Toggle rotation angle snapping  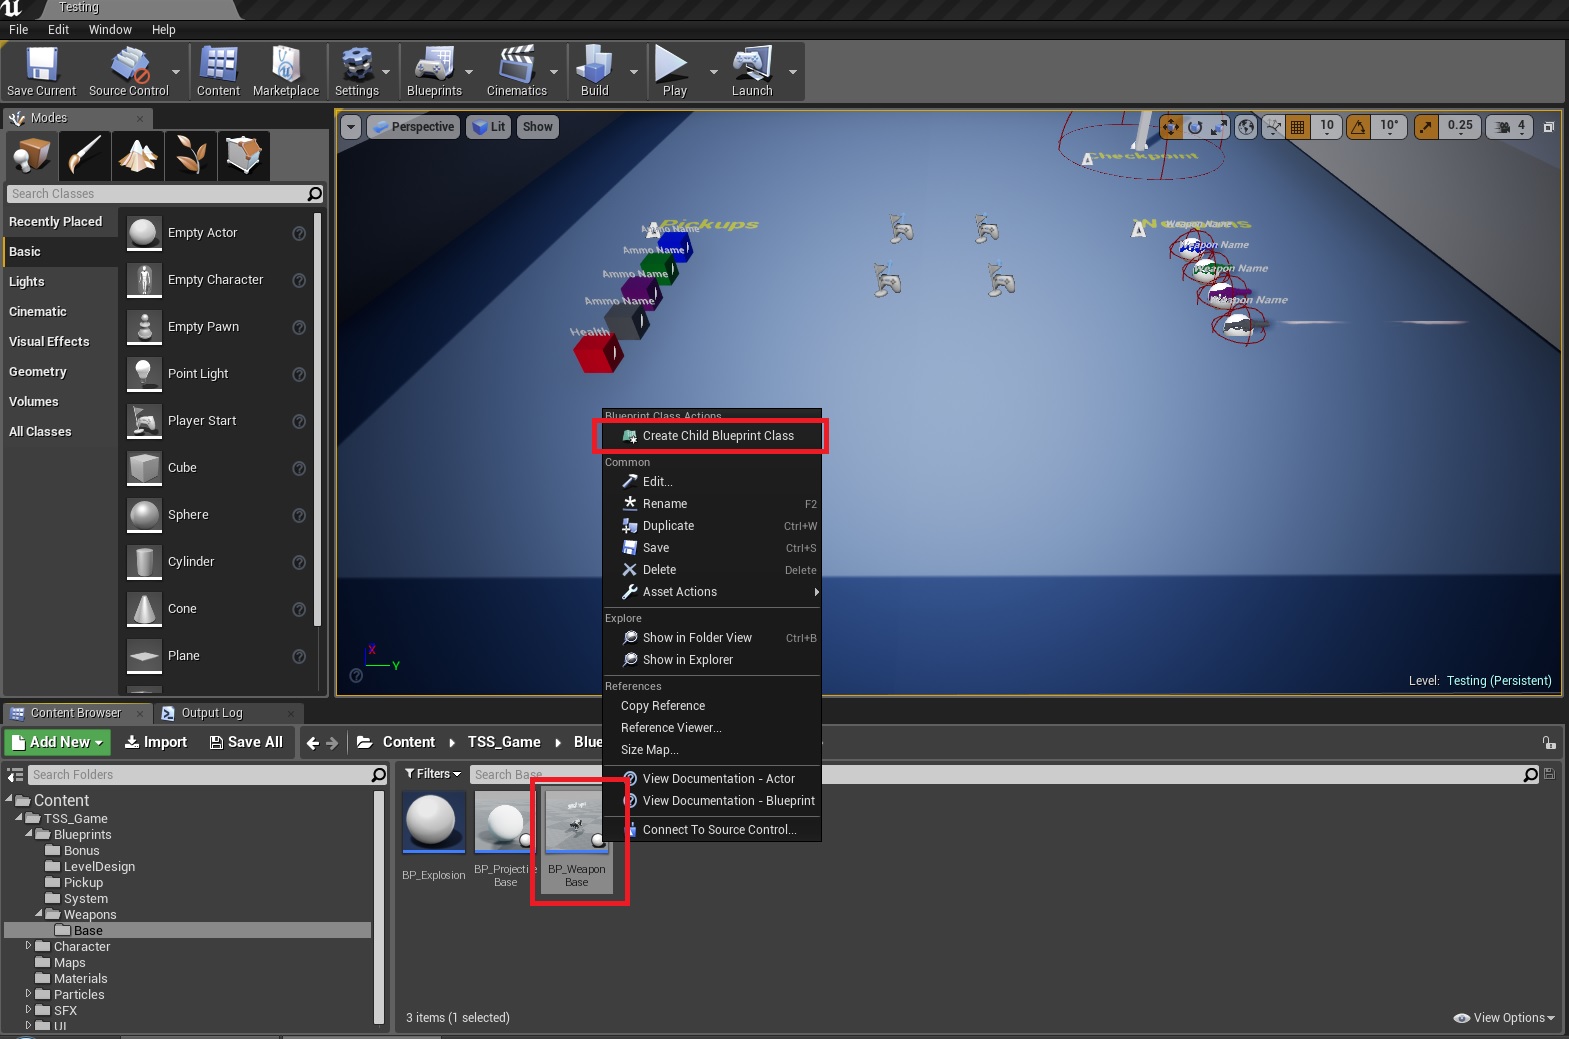pos(1358,127)
